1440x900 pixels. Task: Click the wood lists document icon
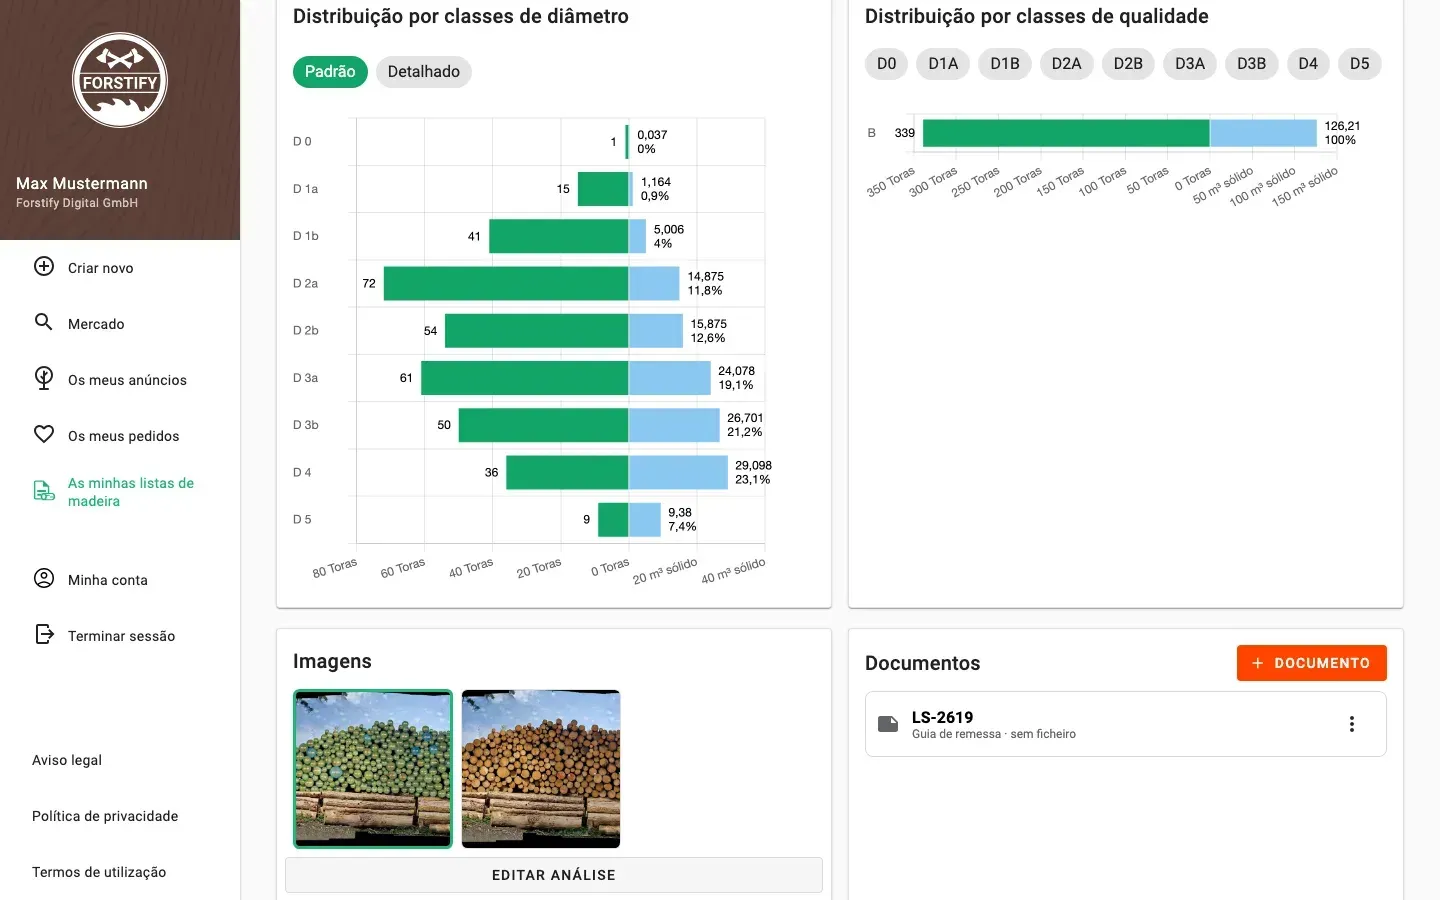coord(44,491)
